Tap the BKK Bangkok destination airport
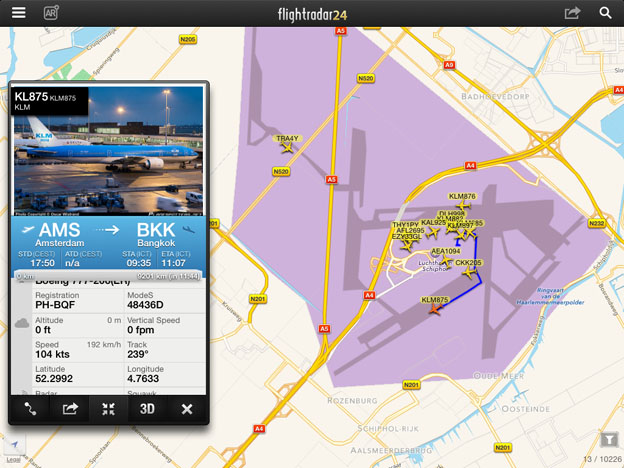624x468 pixels. [156, 235]
